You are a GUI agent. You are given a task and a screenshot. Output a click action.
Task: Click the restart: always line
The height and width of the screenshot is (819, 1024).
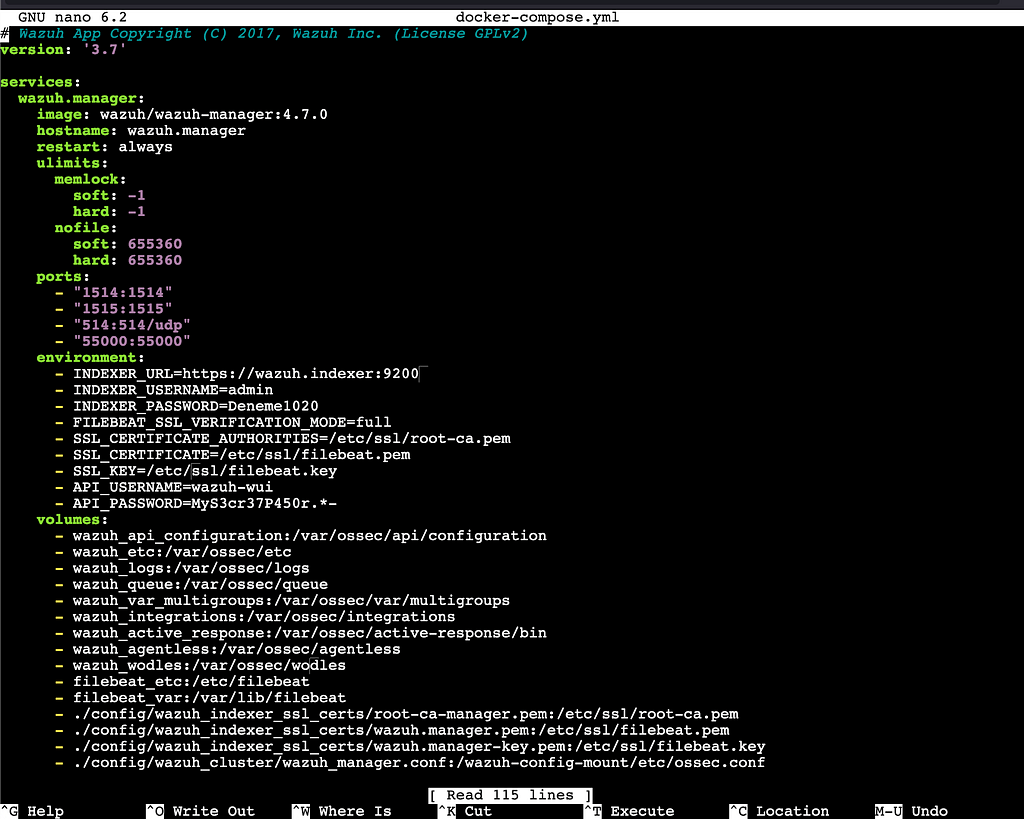point(104,147)
